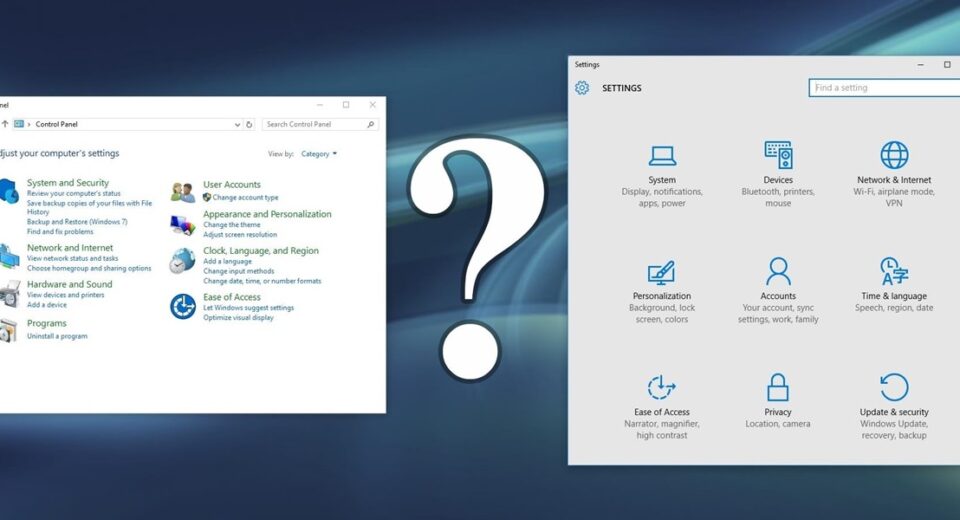
Task: Click Choose homegroup and sharing options
Action: (89, 268)
